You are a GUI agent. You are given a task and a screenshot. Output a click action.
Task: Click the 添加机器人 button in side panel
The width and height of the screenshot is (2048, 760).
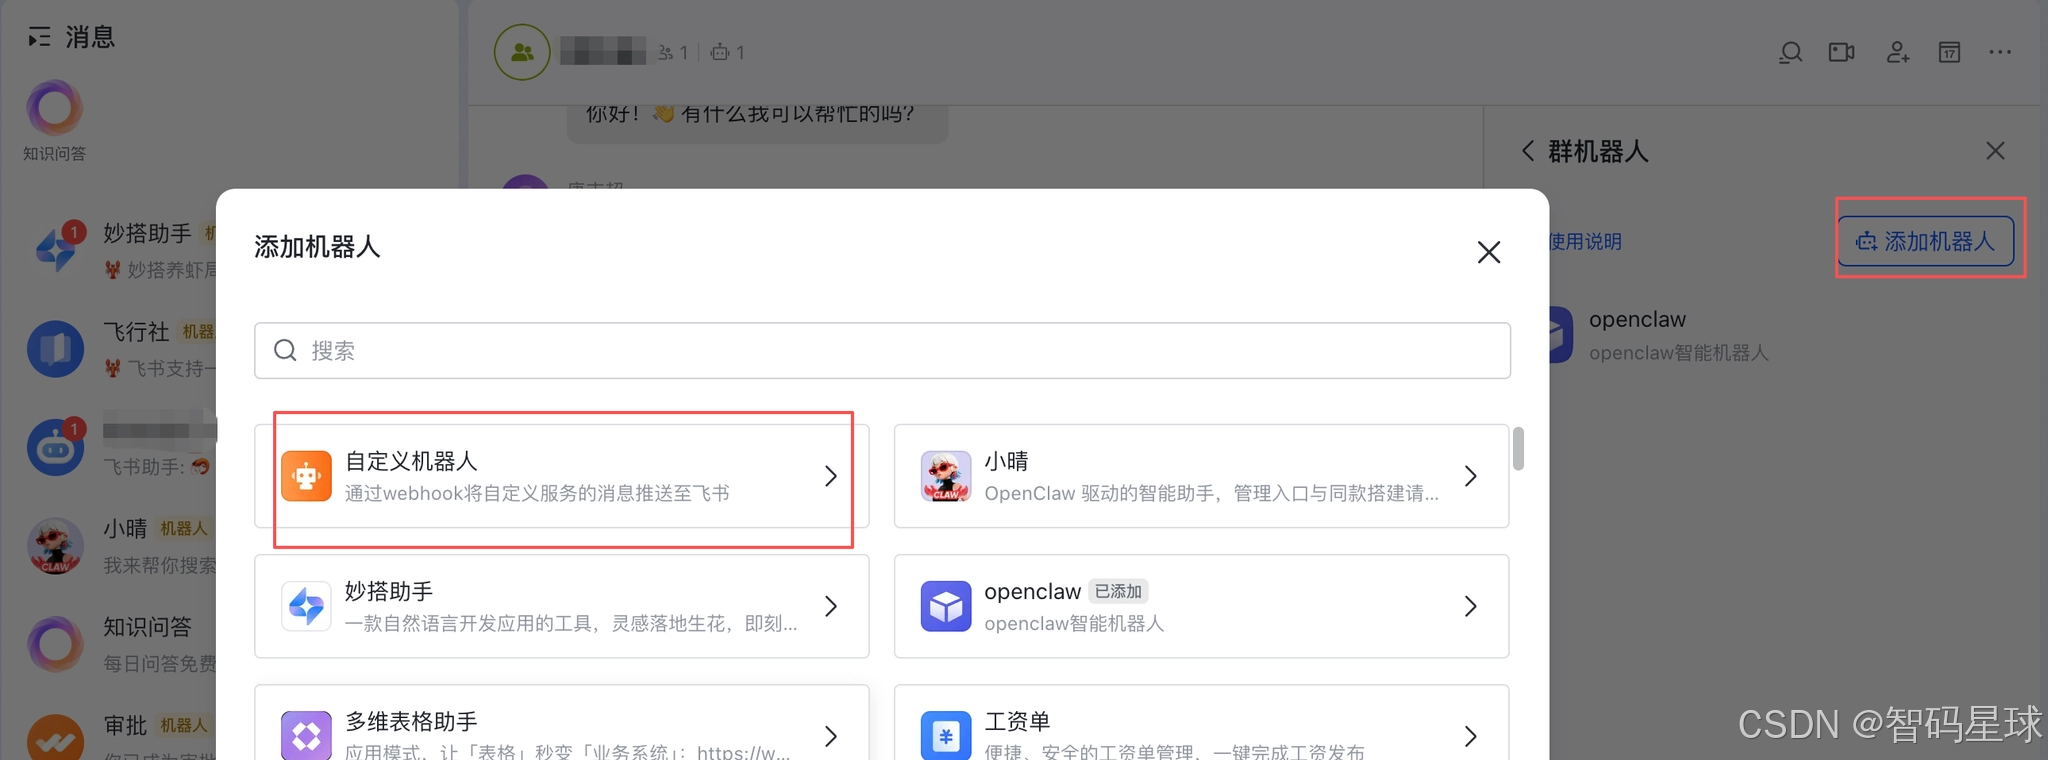pyautogui.click(x=1926, y=241)
